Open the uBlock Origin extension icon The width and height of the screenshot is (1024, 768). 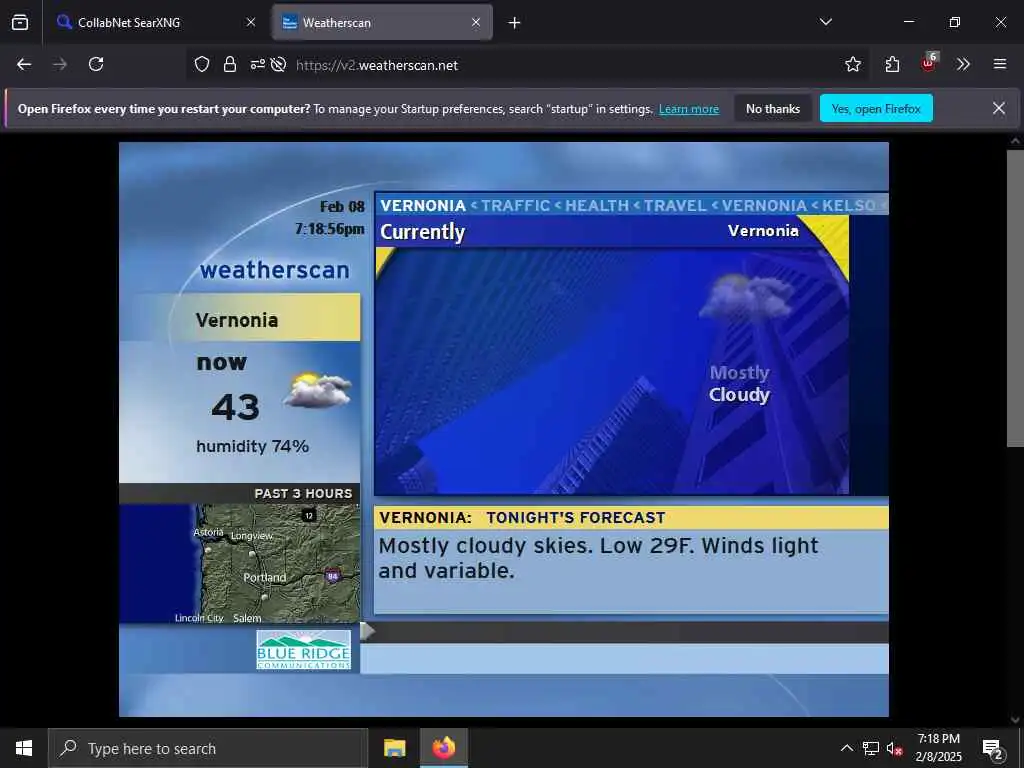[929, 63]
